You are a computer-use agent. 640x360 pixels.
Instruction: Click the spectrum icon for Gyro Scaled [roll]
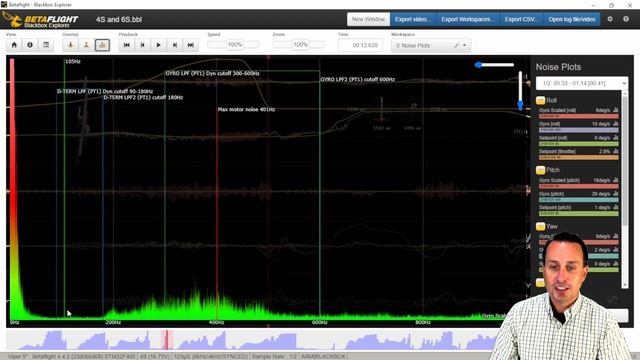pos(616,110)
